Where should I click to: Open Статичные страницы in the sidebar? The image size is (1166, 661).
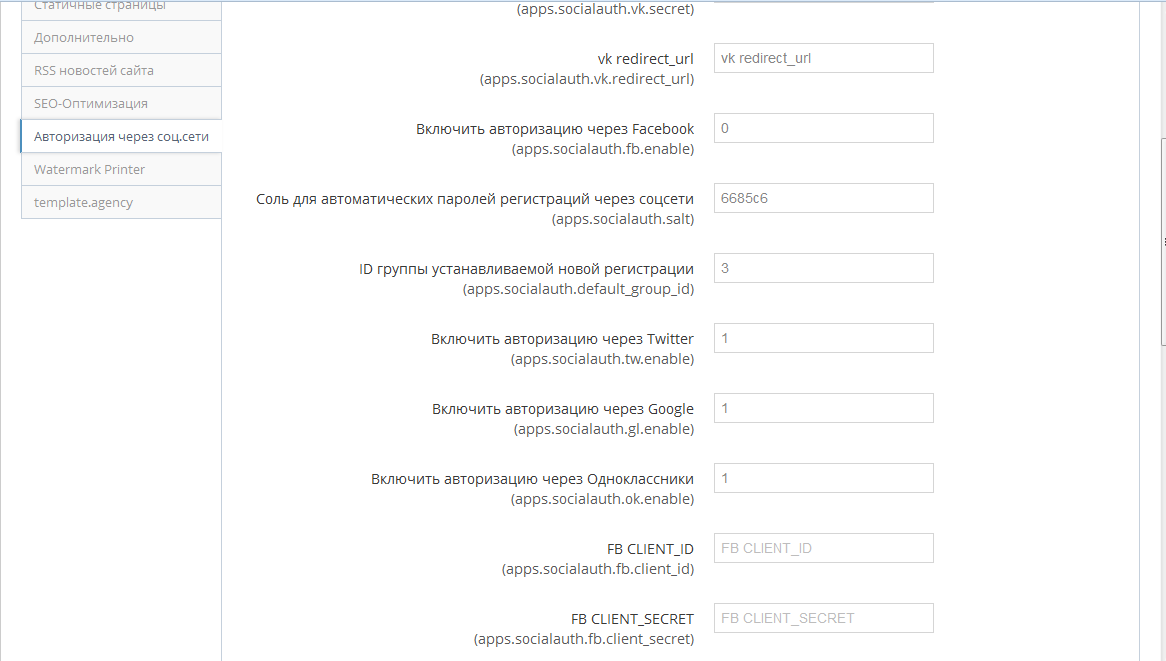pos(100,7)
